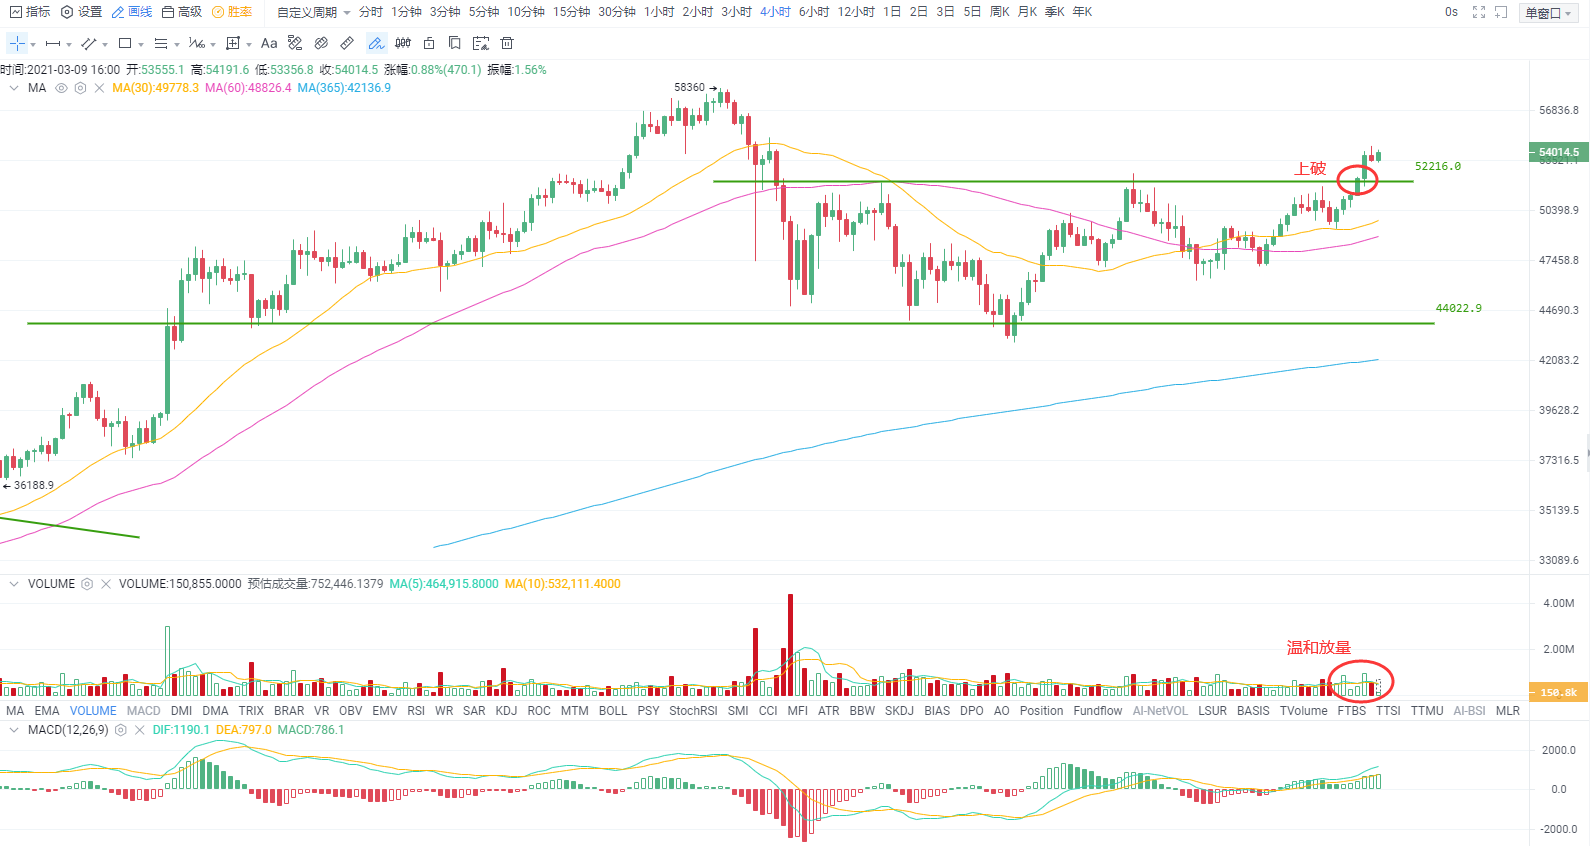Open channel tool dropdown arrow

105,44
